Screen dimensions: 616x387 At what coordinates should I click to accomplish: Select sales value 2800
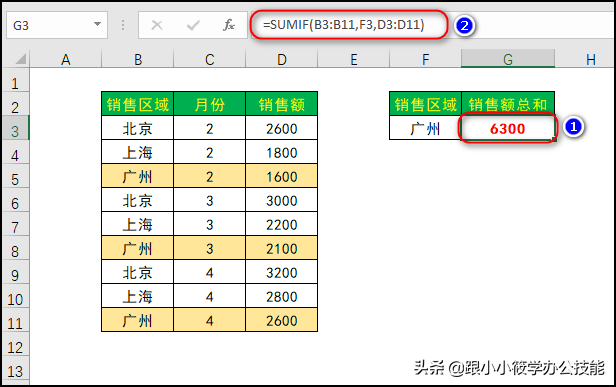[x=281, y=296]
